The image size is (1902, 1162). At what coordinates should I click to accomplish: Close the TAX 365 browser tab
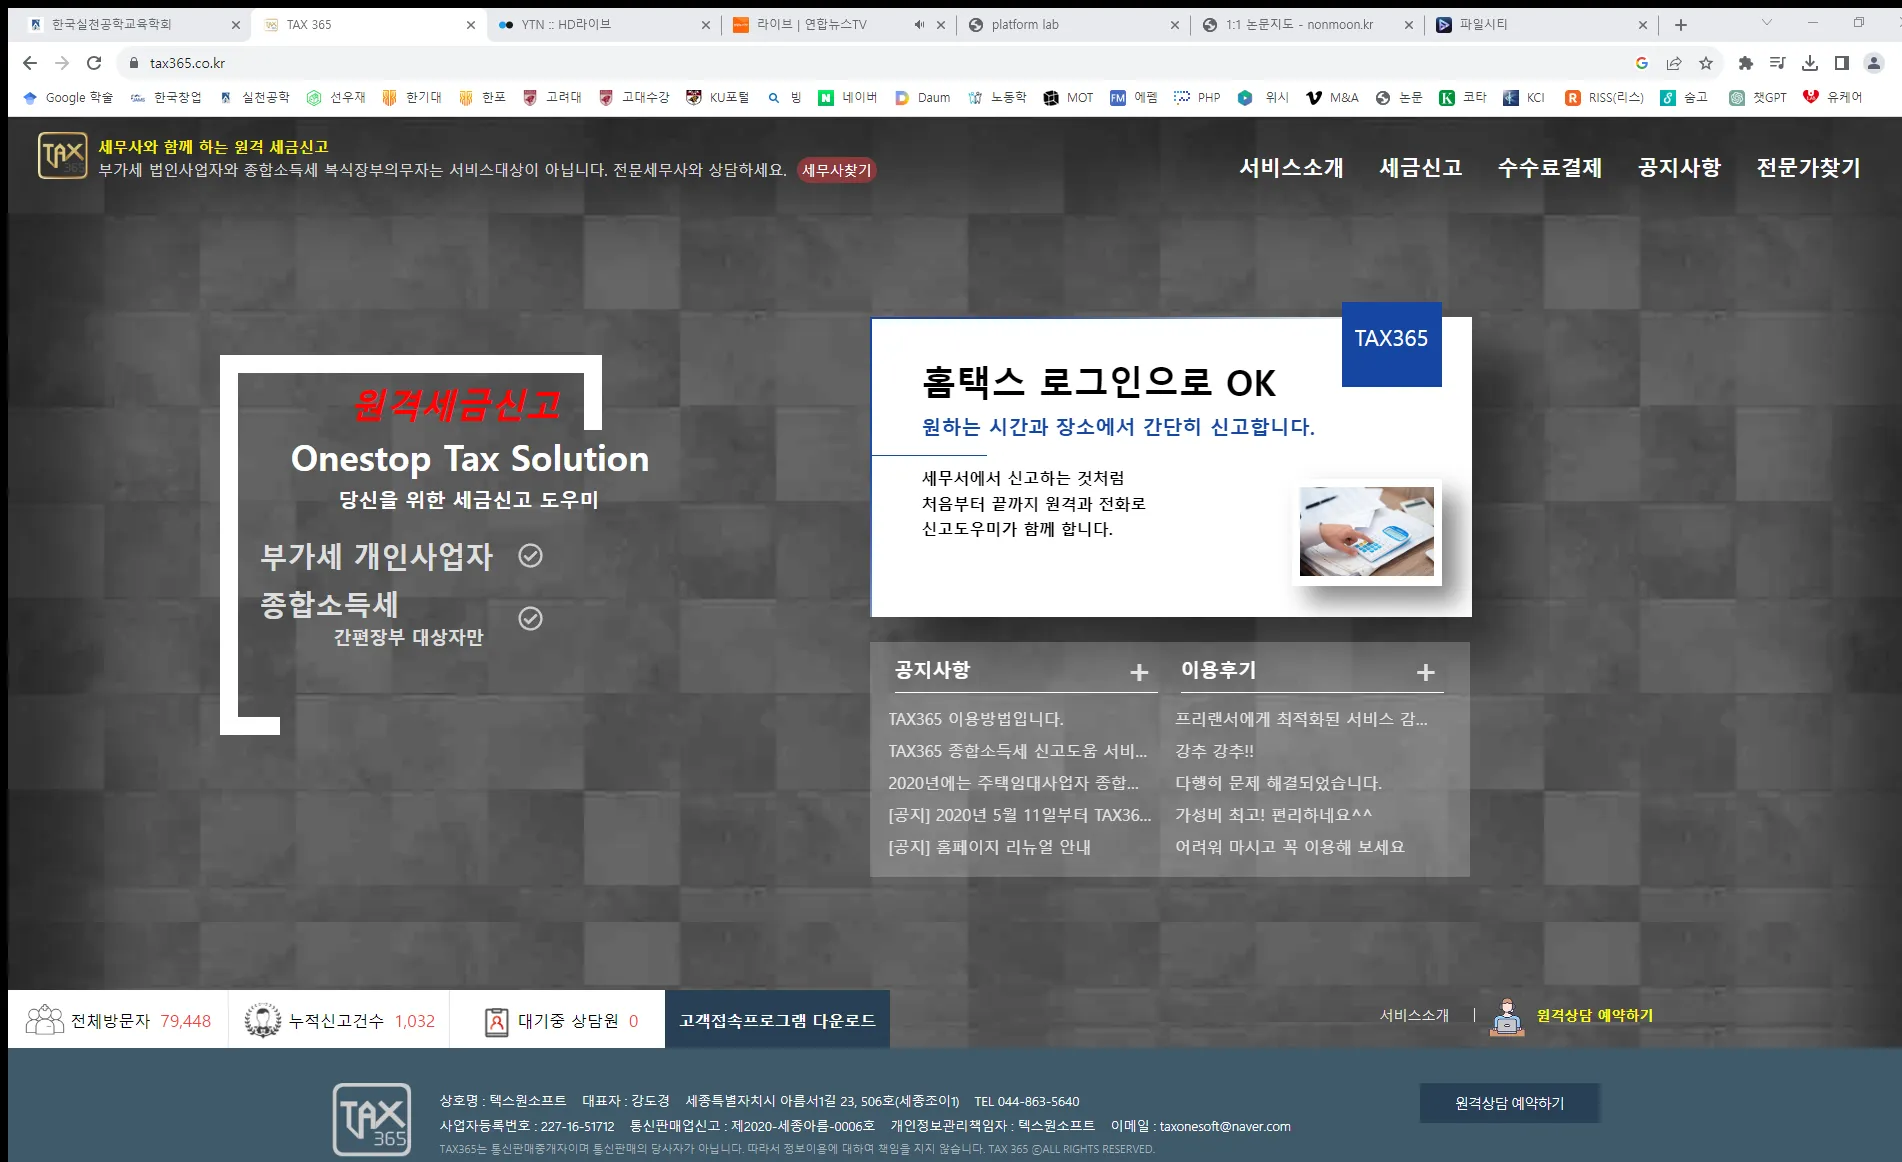pyautogui.click(x=471, y=25)
